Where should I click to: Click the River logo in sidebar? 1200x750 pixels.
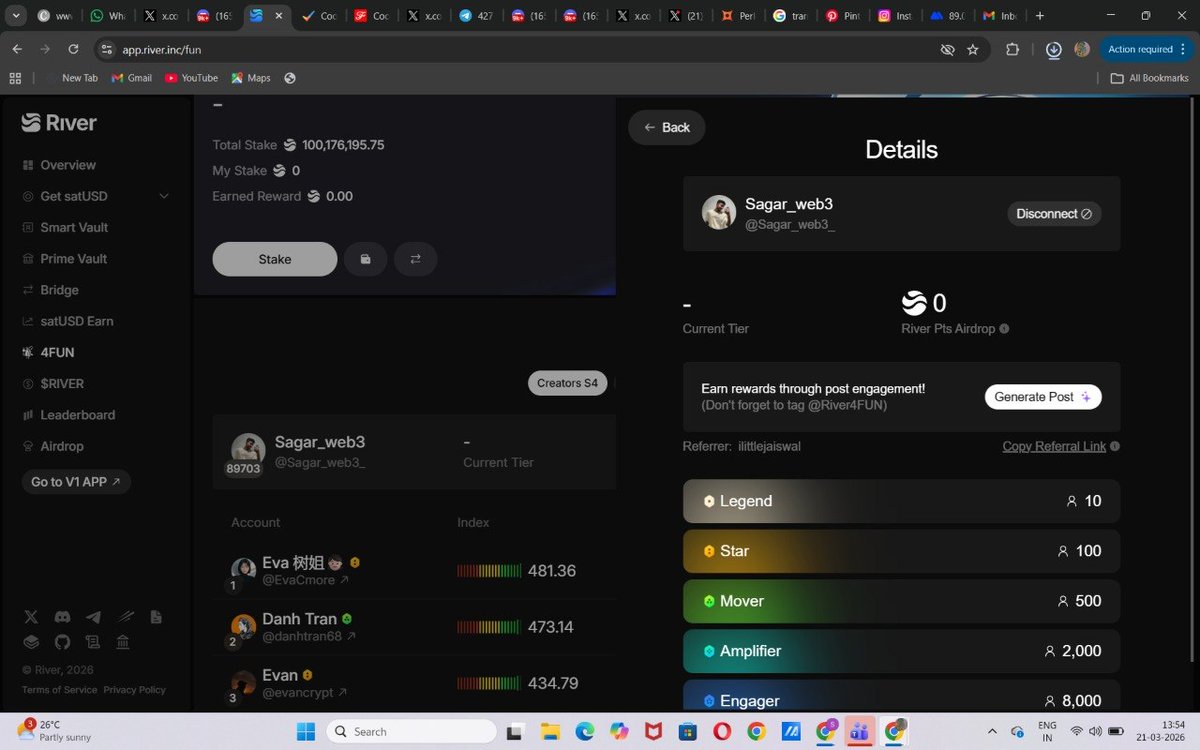[60, 123]
